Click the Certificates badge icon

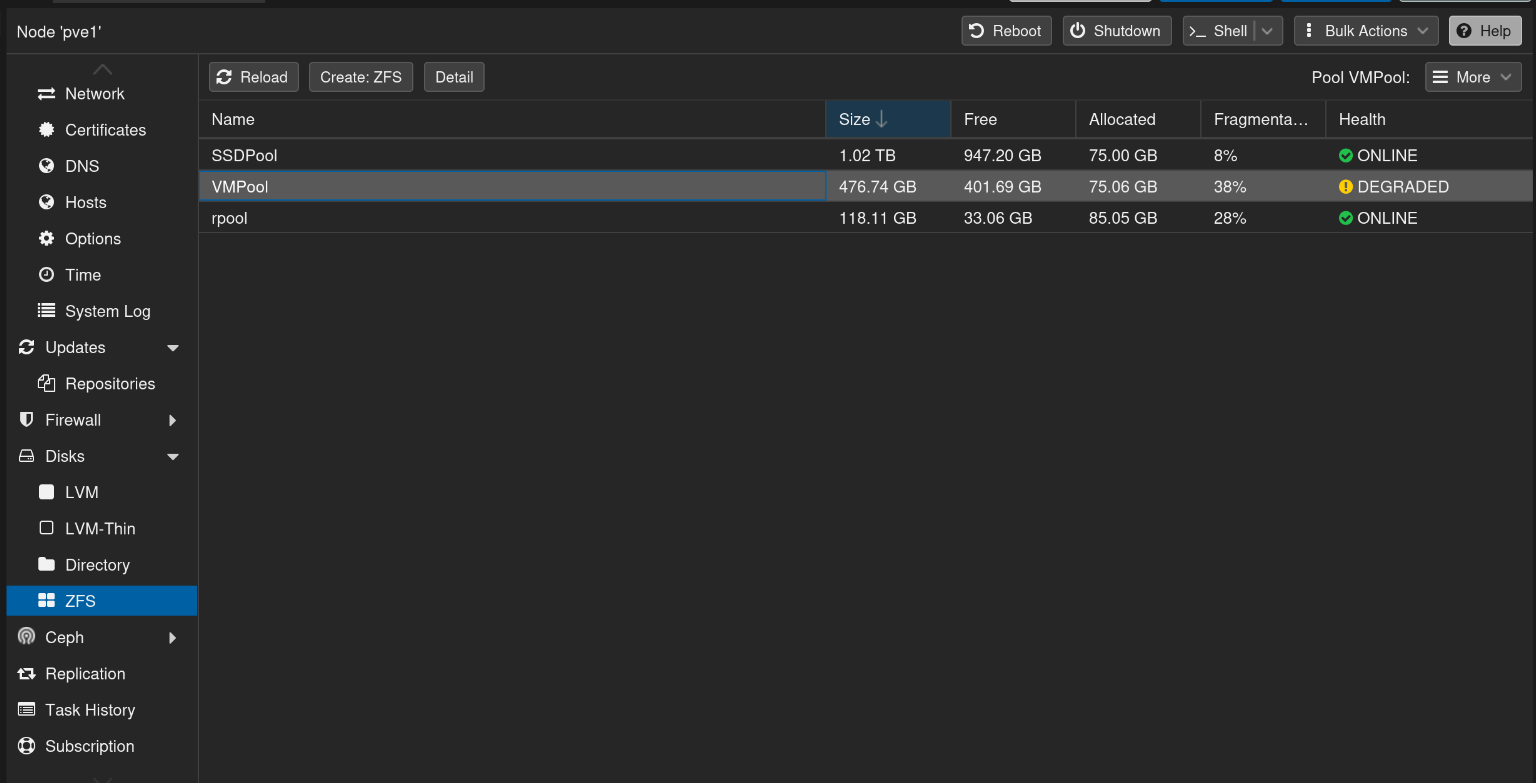pyautogui.click(x=46, y=130)
